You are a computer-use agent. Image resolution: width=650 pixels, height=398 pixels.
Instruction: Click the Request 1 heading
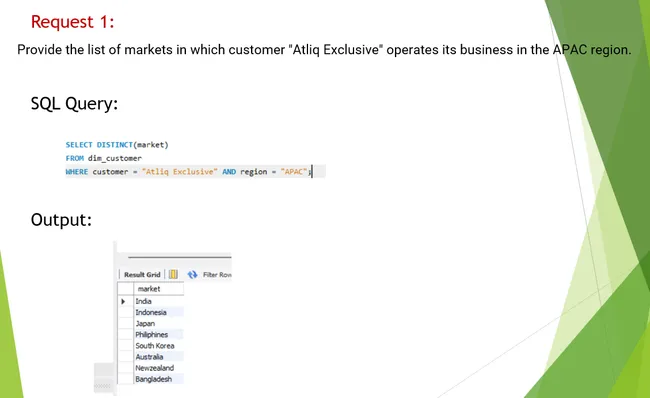tap(73, 22)
